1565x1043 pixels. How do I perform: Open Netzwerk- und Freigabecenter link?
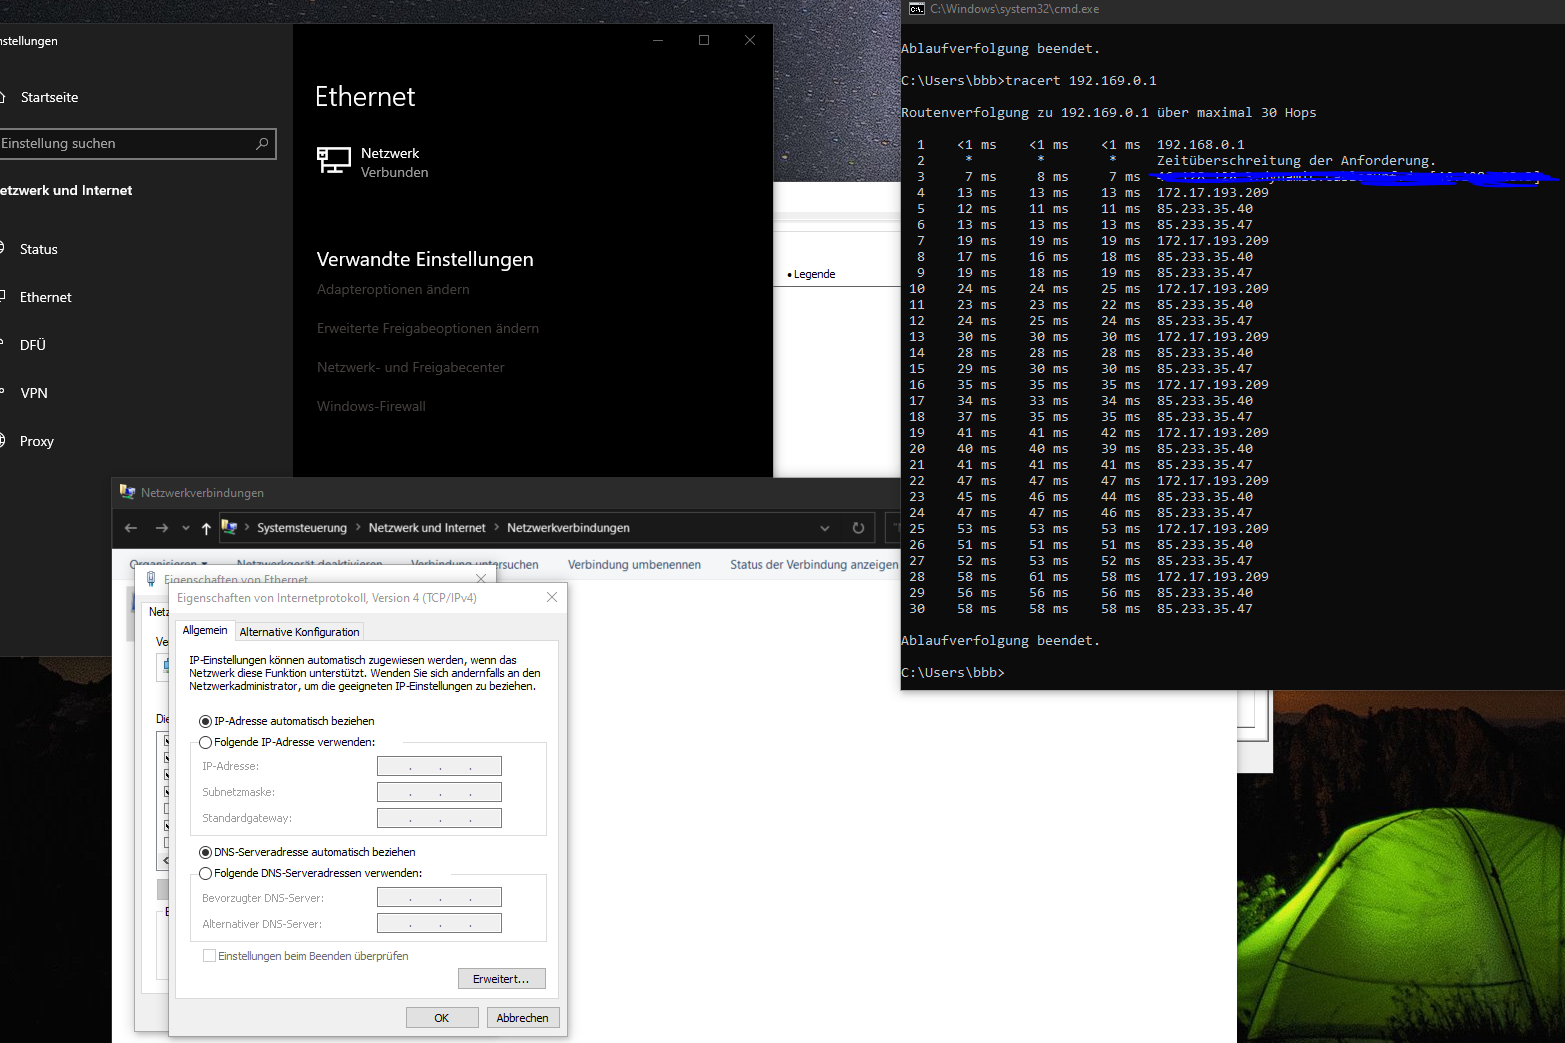click(411, 367)
